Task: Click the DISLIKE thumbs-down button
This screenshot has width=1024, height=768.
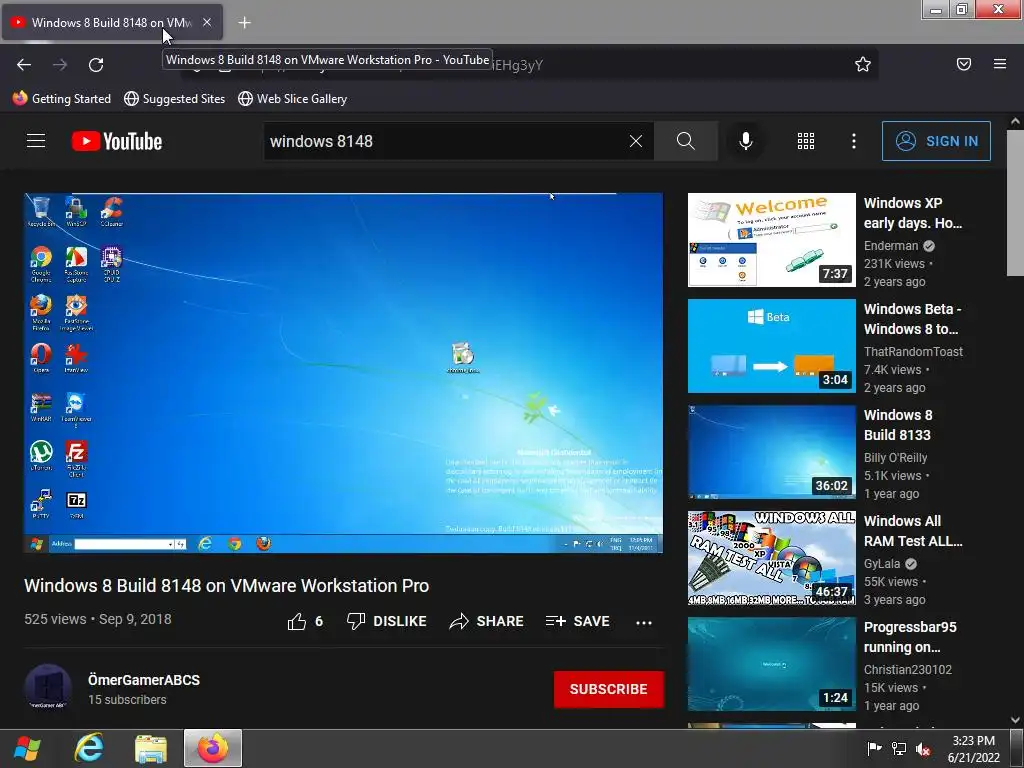Action: click(x=387, y=622)
